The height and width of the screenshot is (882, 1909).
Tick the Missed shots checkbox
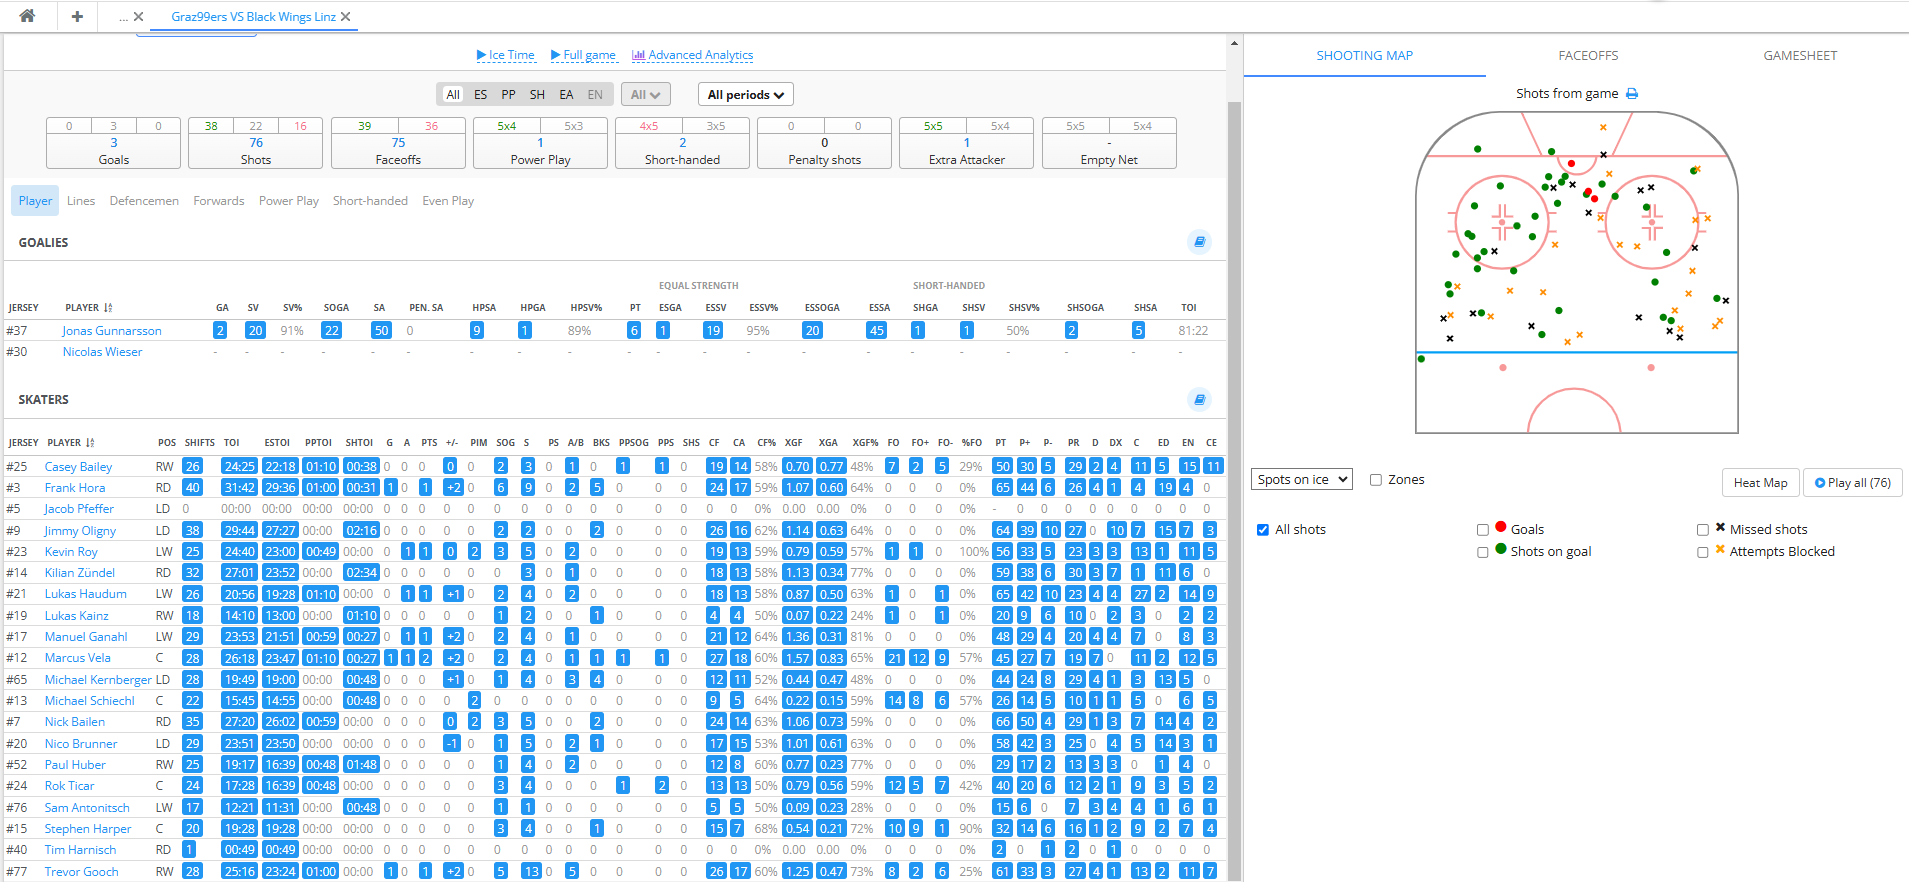[x=1703, y=530]
